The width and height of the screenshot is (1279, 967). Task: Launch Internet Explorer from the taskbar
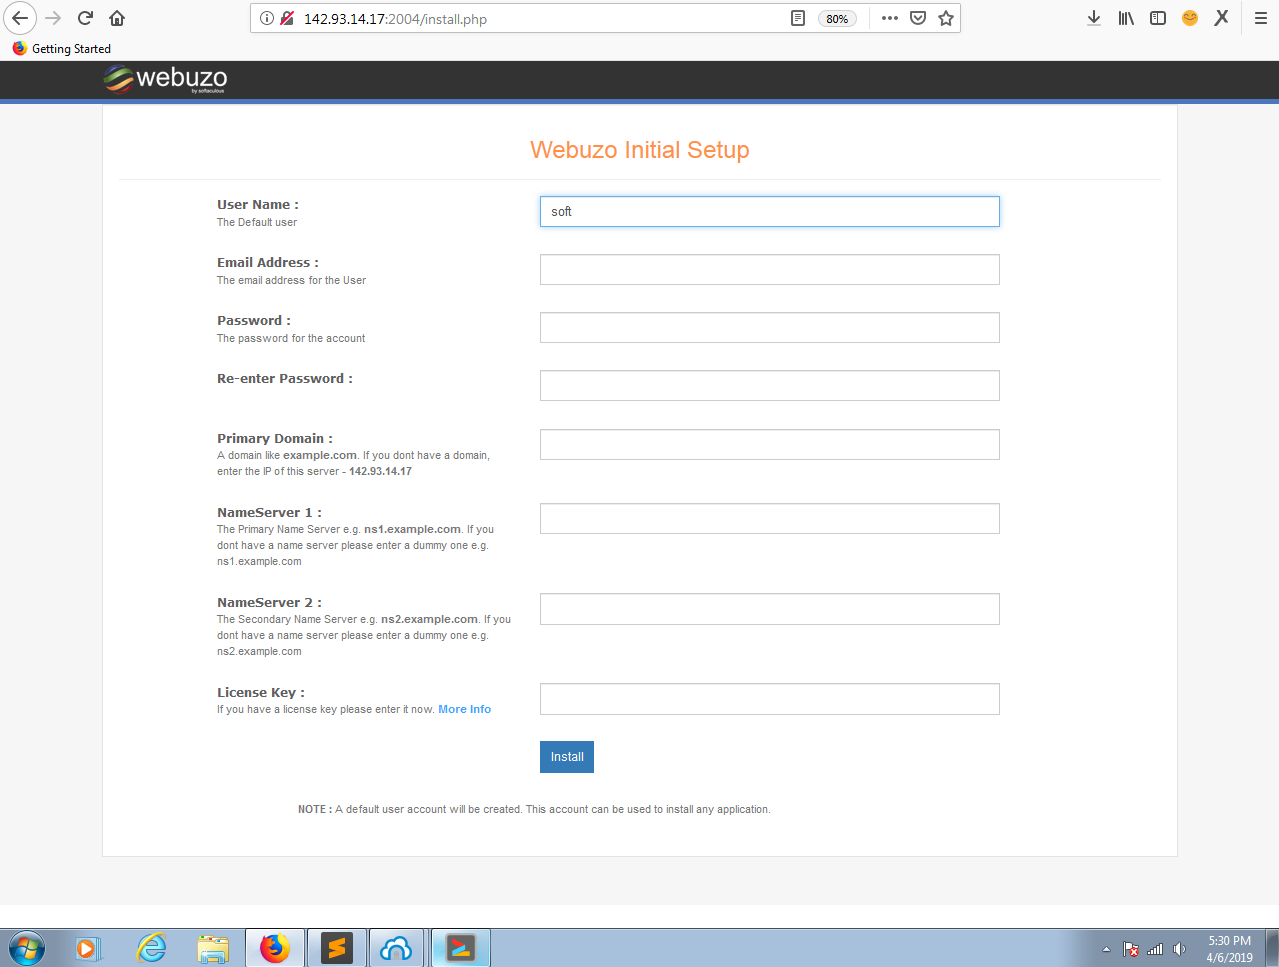click(151, 947)
